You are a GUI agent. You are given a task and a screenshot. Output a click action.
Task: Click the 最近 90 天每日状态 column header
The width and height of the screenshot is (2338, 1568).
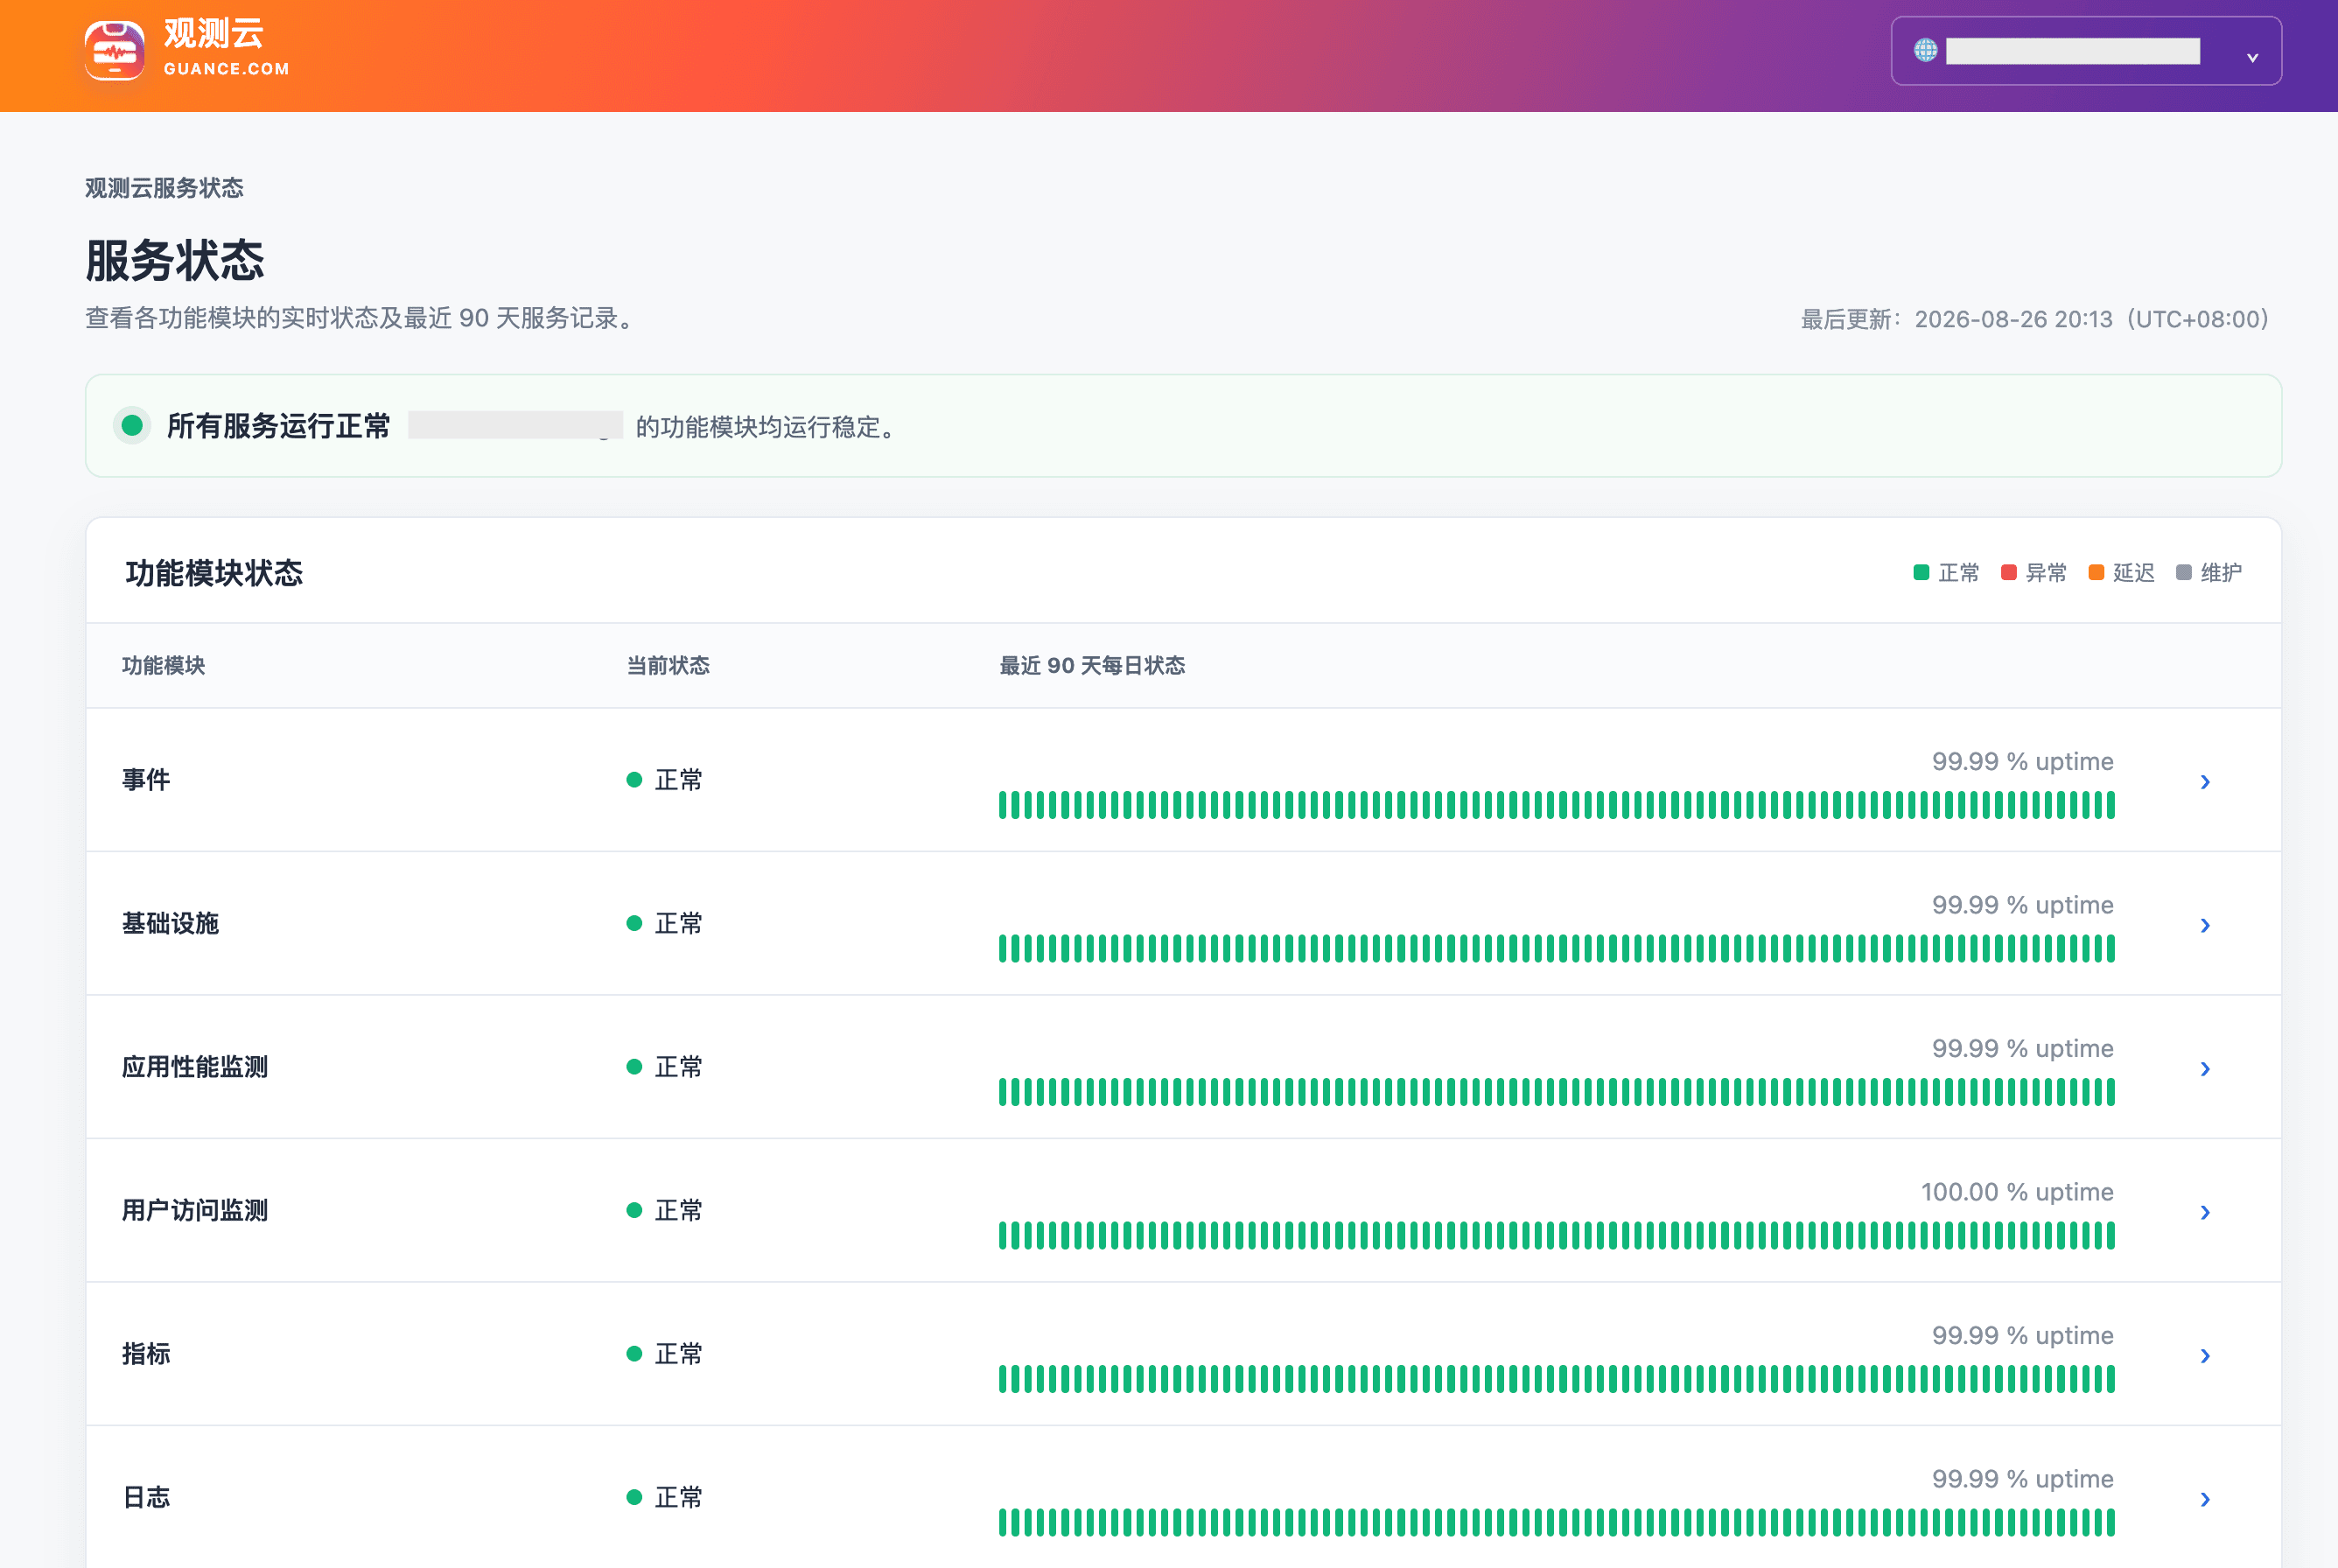pyautogui.click(x=1092, y=665)
